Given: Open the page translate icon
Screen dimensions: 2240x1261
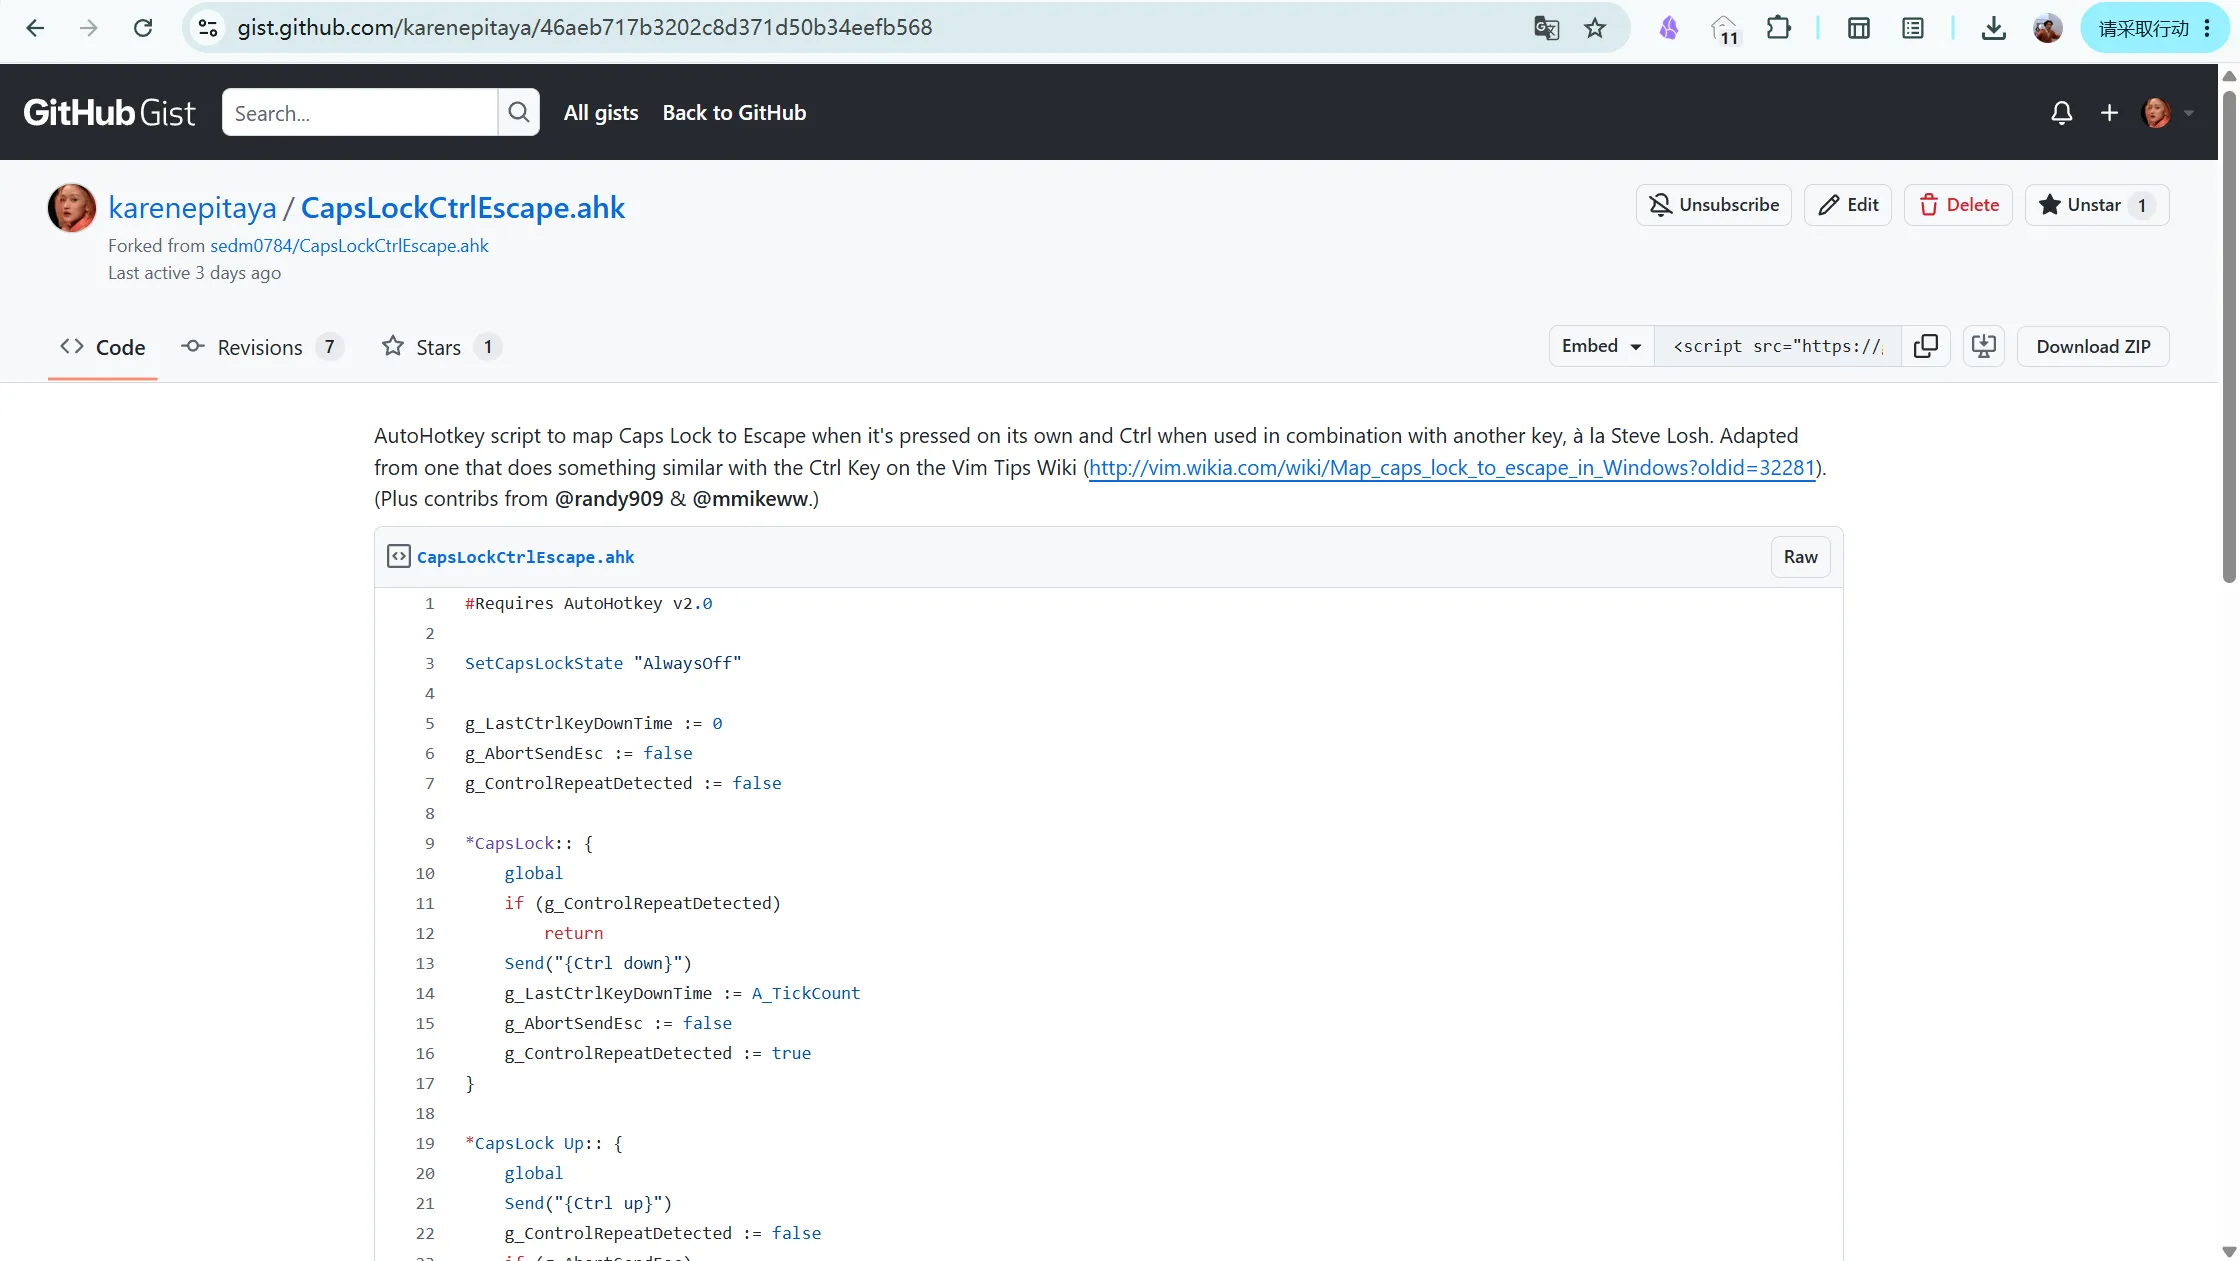Looking at the screenshot, I should click(1546, 28).
